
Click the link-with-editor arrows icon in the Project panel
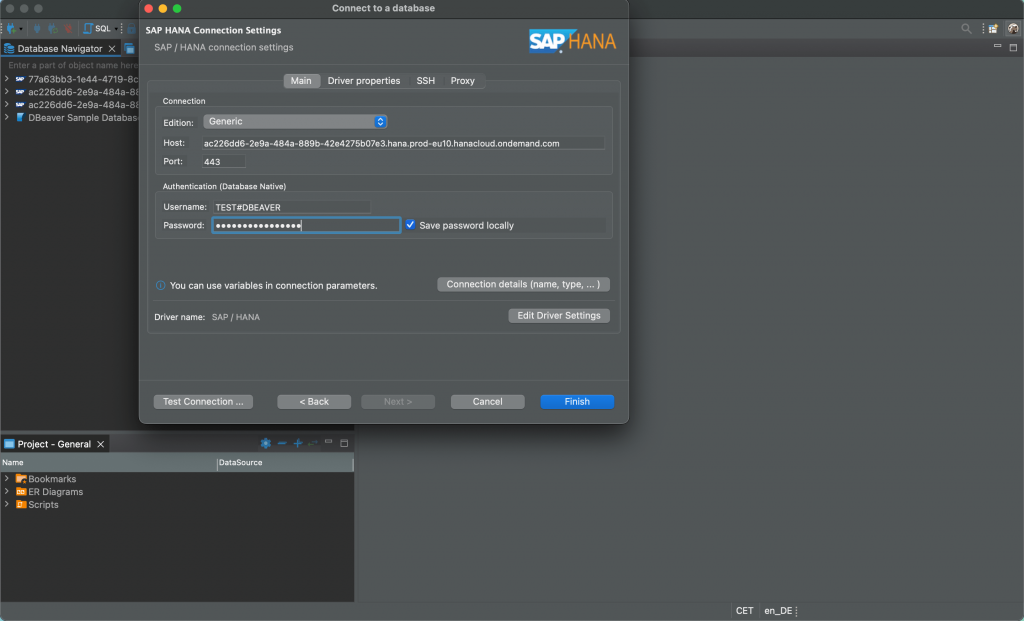[x=313, y=443]
